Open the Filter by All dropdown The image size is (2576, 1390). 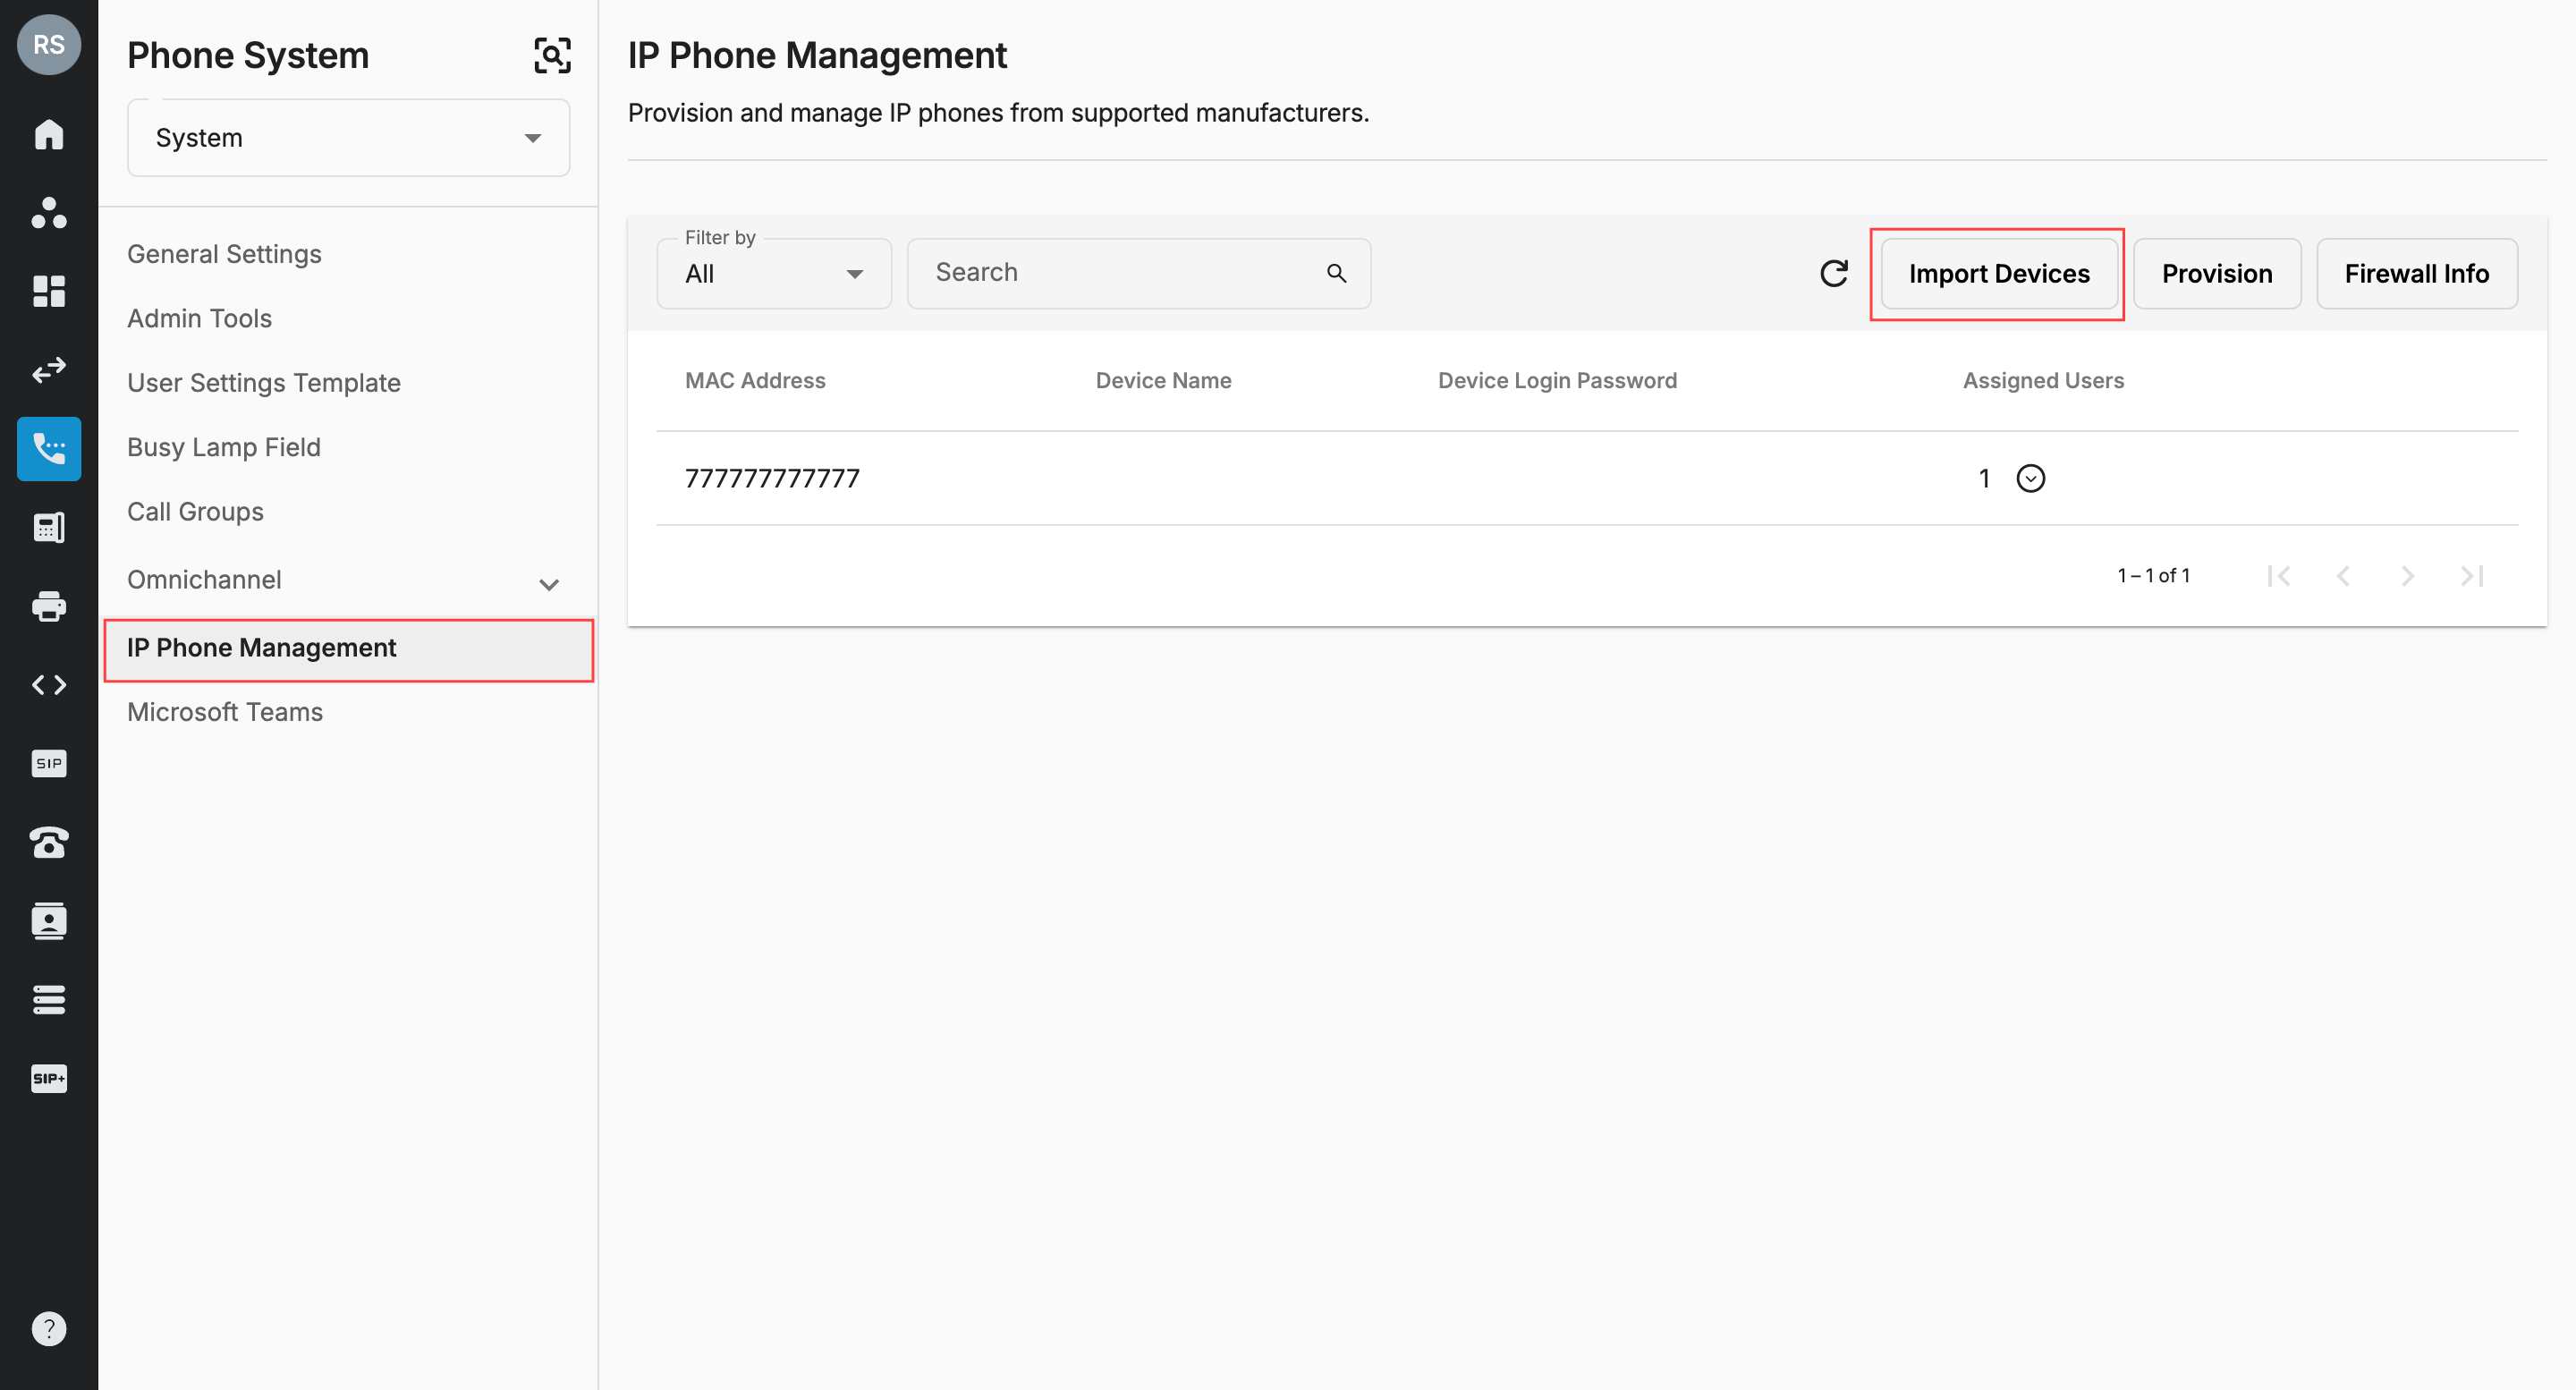pos(774,273)
